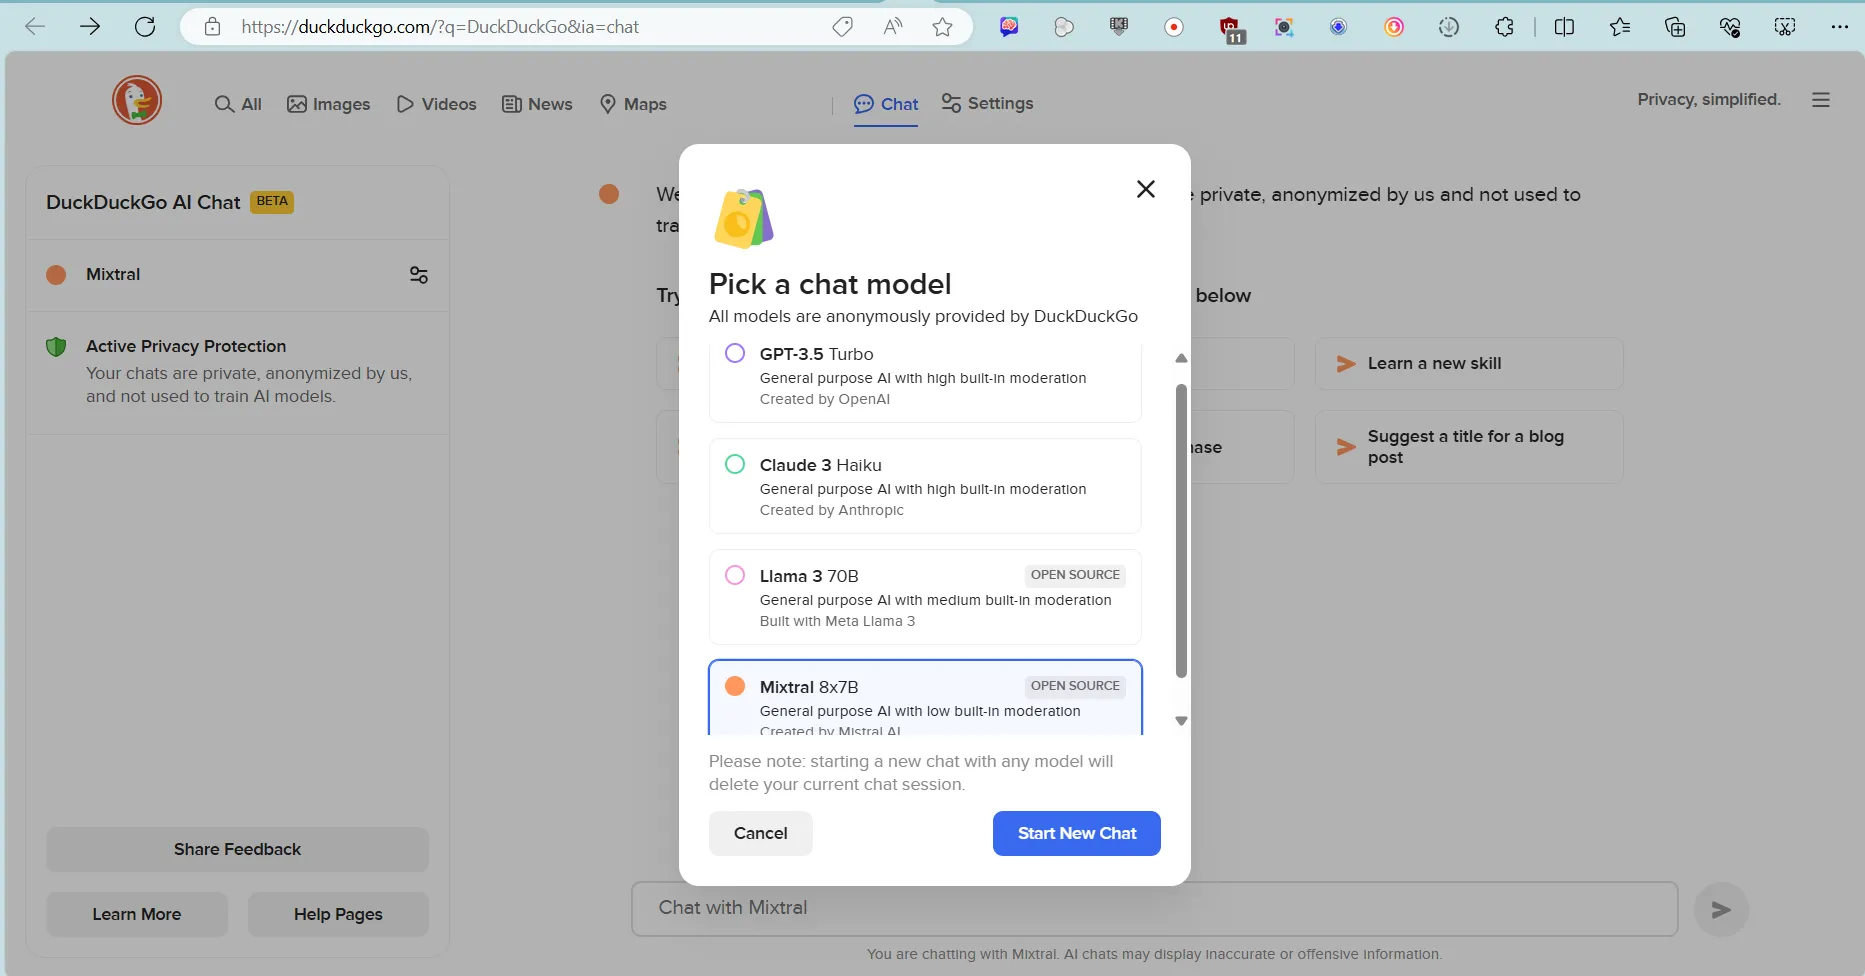Click the browser back arrow
Screen dimensions: 1865x976
pos(35,27)
